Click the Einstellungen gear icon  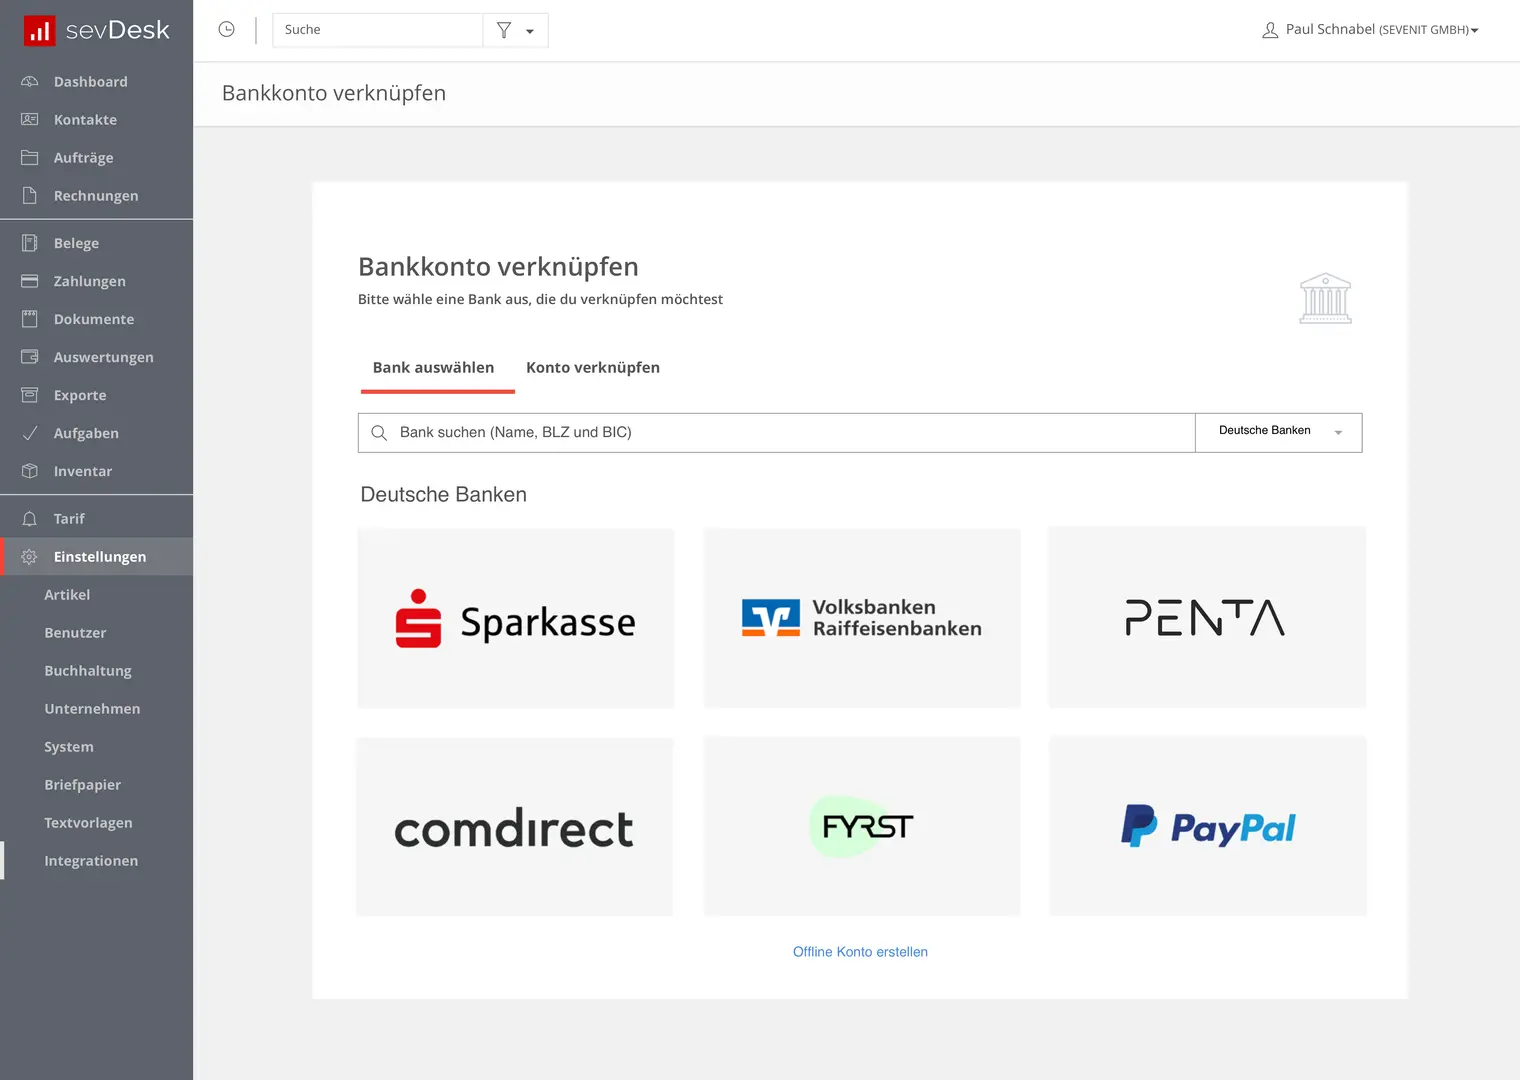[x=30, y=557]
